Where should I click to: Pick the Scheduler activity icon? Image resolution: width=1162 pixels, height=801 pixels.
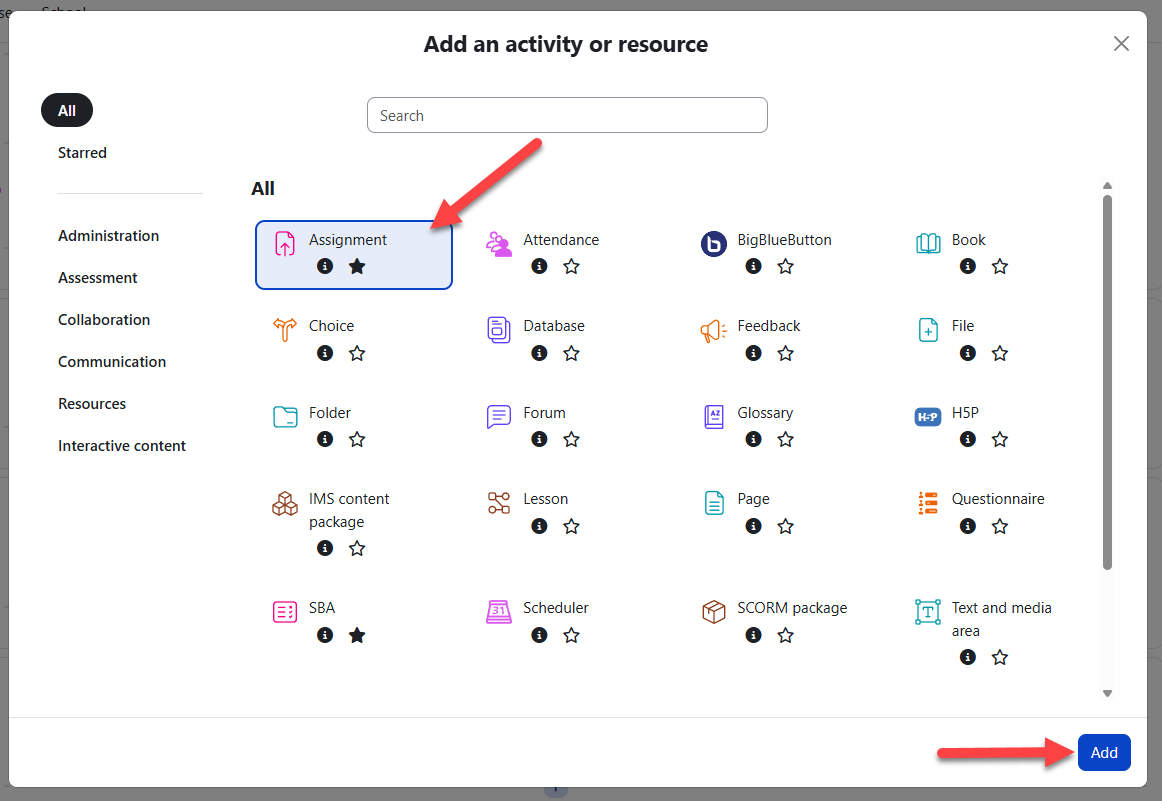coord(498,611)
